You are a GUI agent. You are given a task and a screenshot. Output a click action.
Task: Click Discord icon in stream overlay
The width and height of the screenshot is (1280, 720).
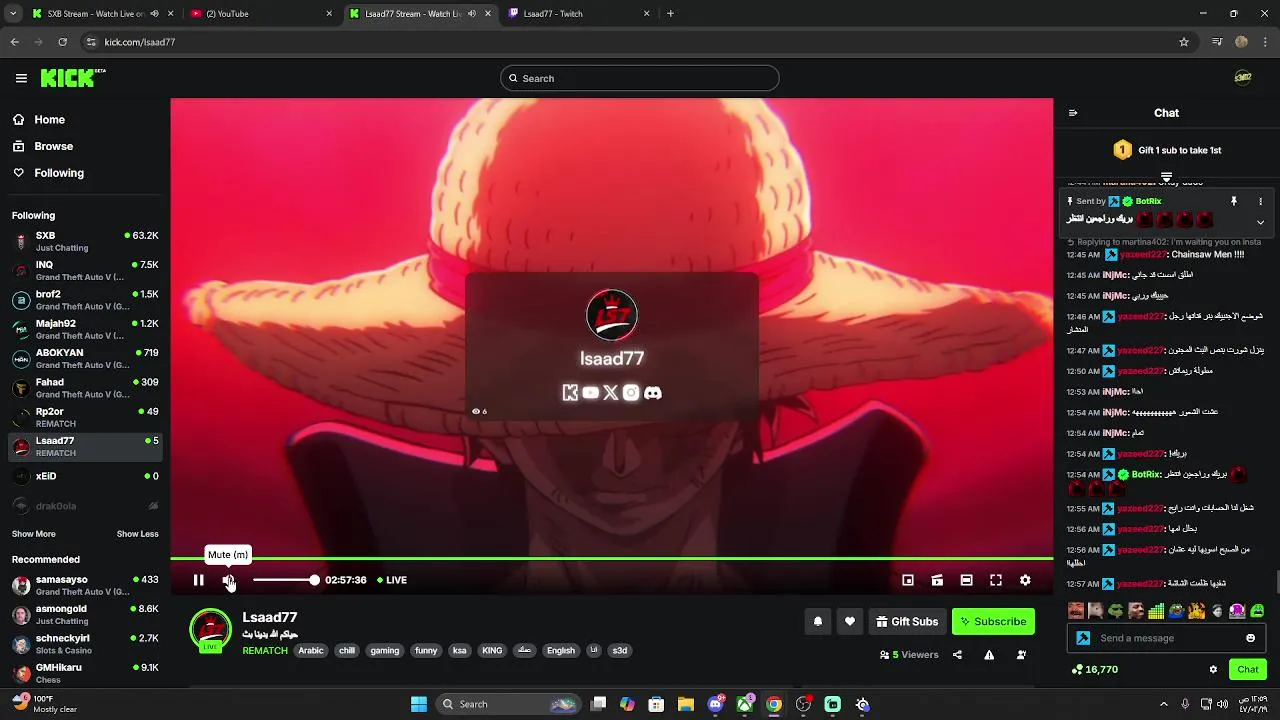pyautogui.click(x=653, y=393)
